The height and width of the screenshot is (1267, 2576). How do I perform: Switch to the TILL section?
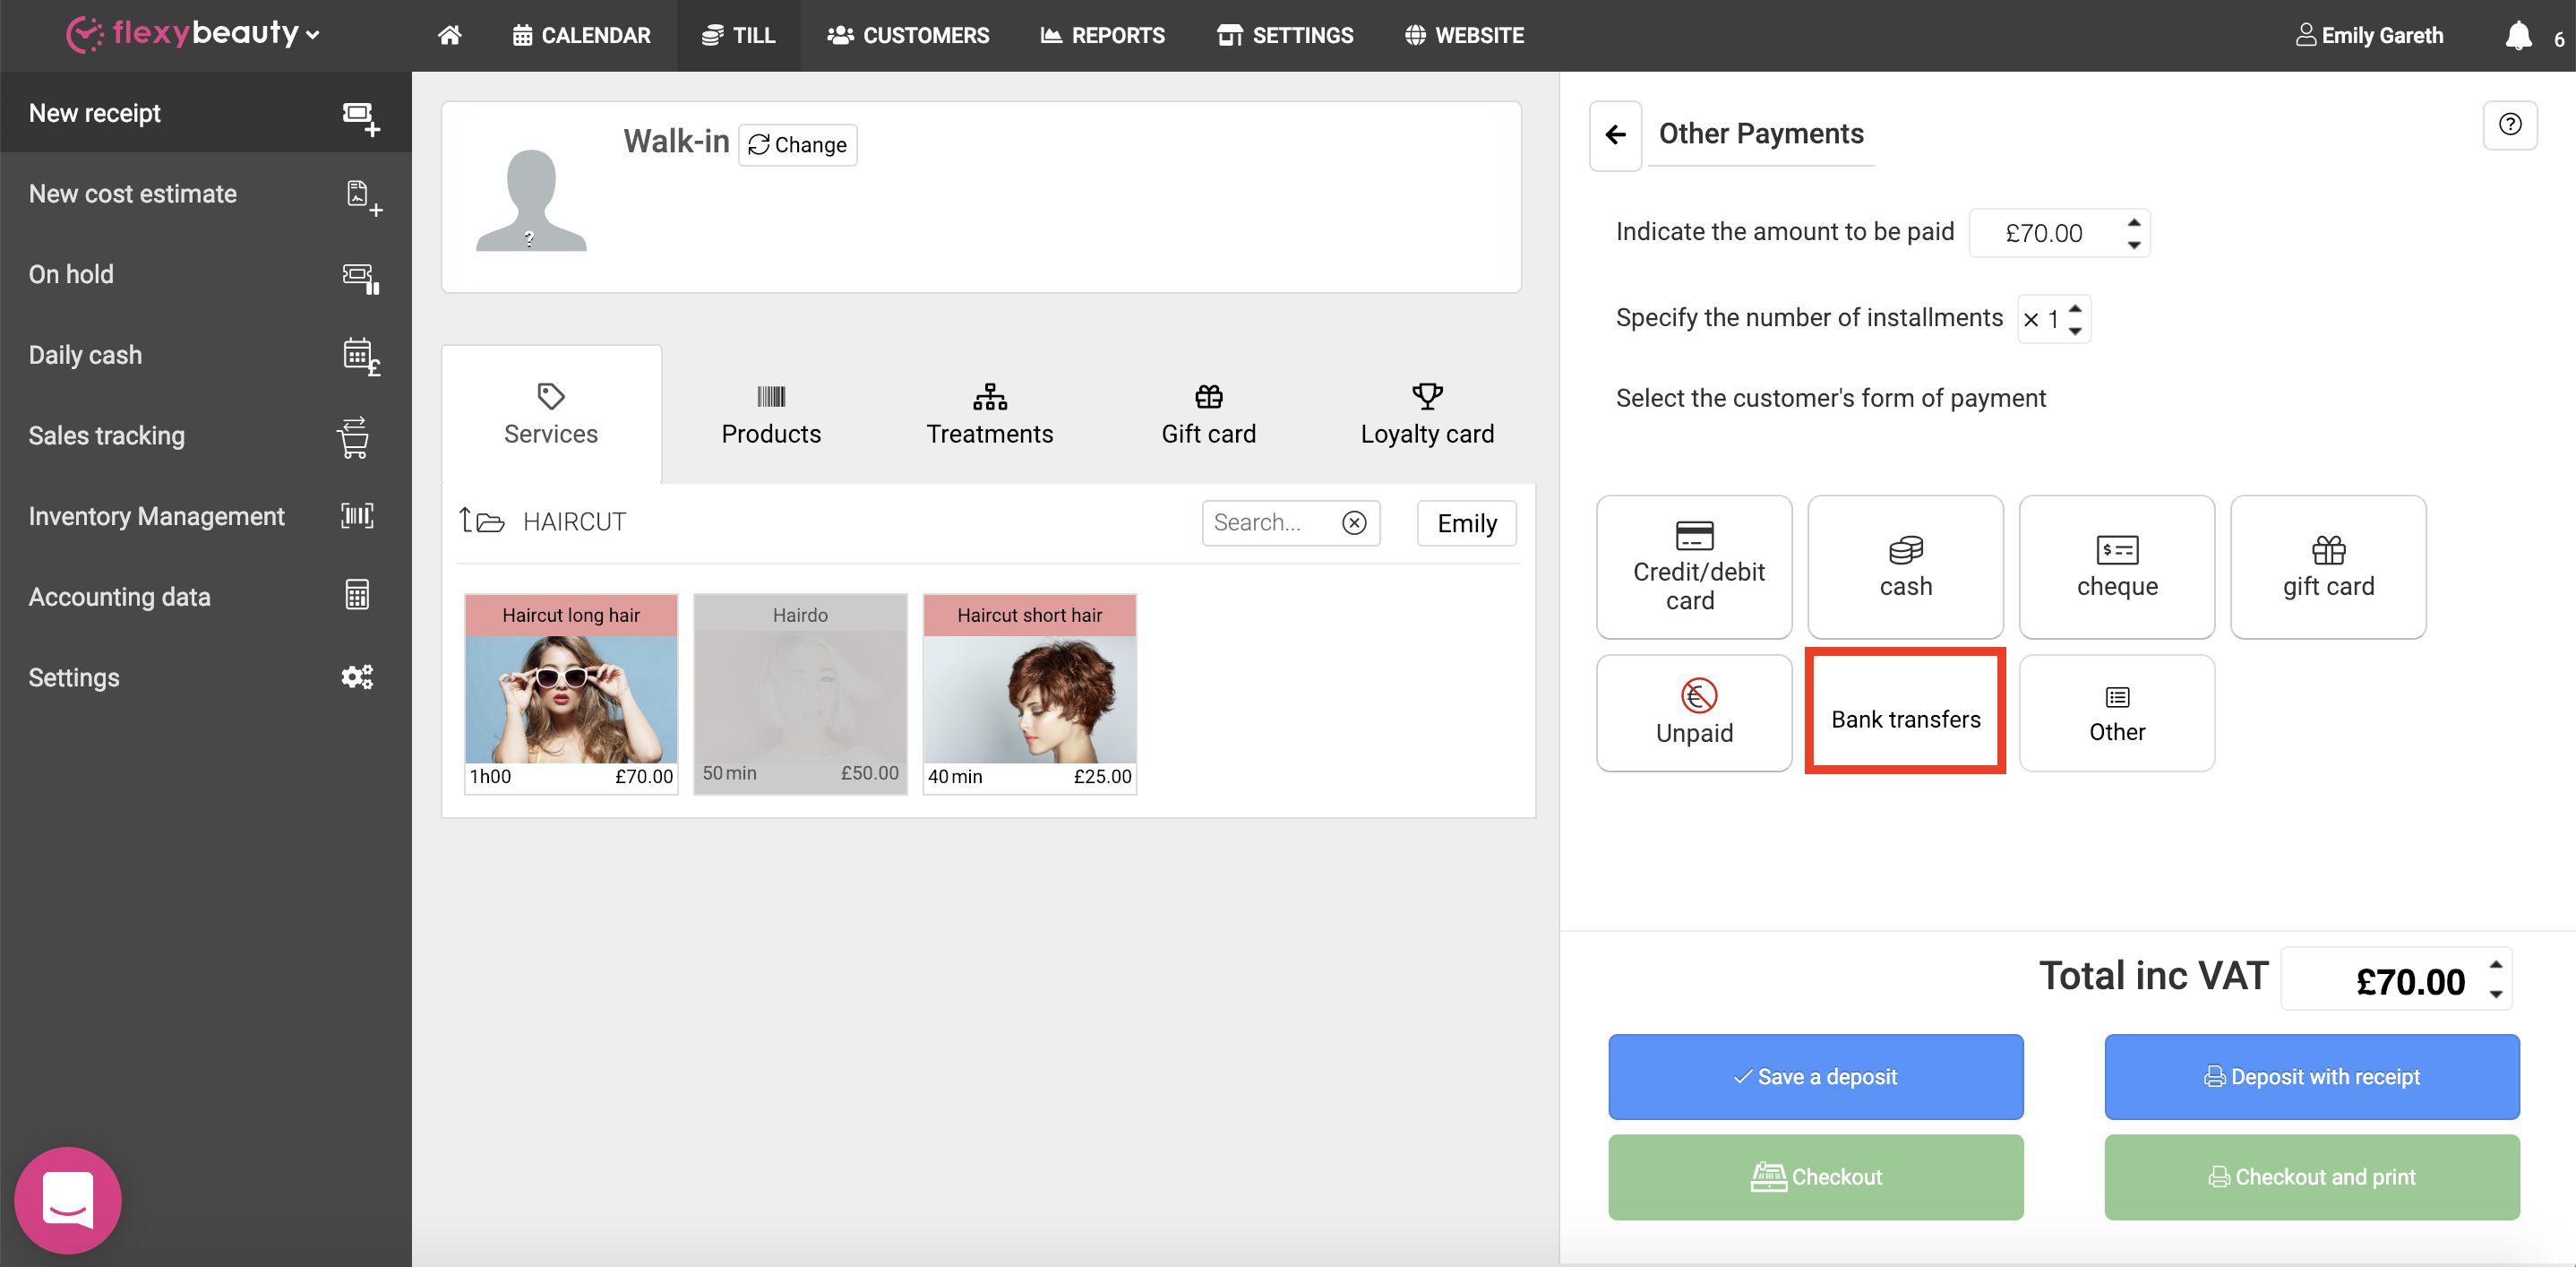tap(738, 35)
